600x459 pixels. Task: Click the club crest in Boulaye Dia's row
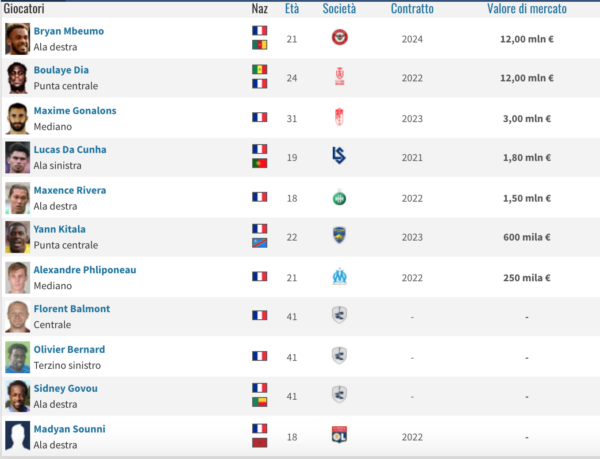click(x=339, y=77)
